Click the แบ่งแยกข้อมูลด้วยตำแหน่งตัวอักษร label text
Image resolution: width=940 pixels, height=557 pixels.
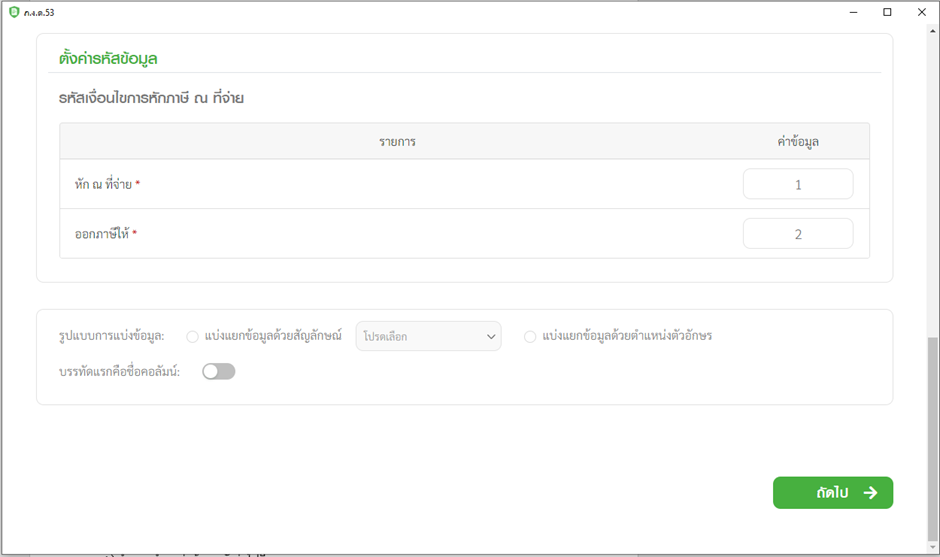coord(627,337)
